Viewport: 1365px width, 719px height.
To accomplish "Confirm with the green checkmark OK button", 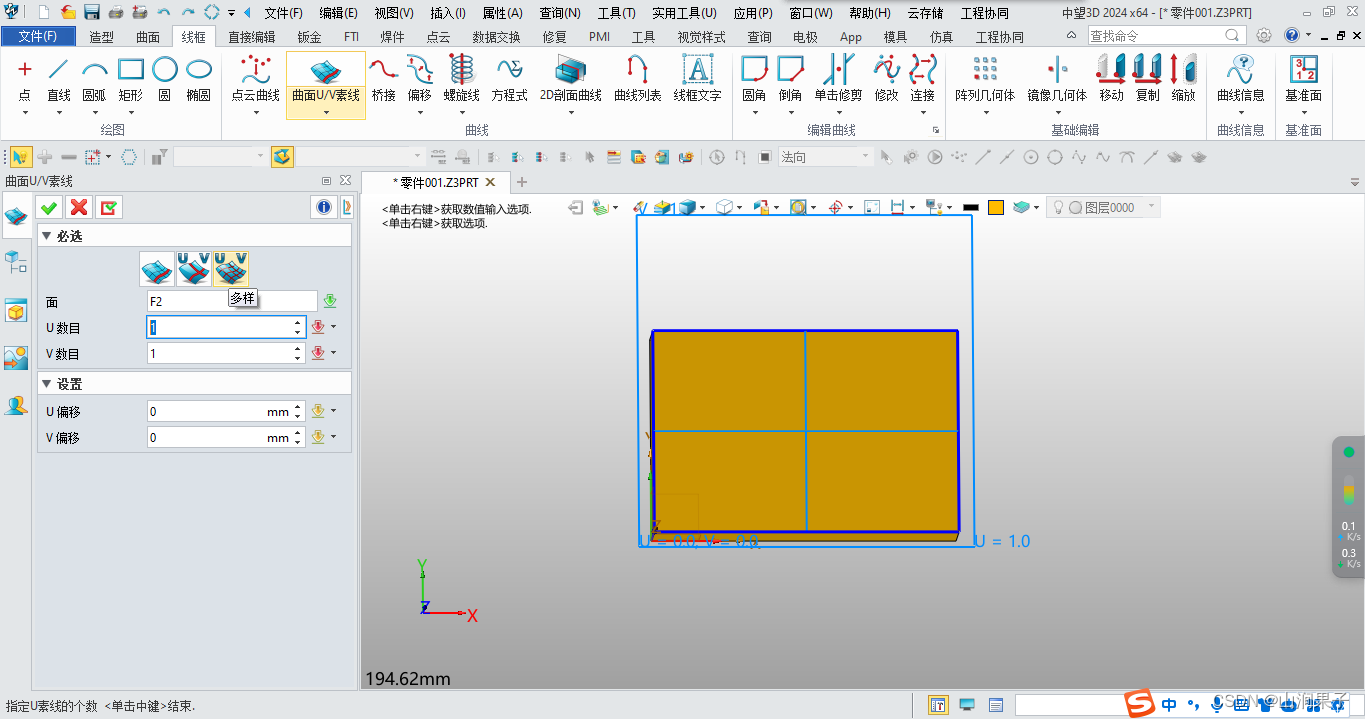I will pos(48,207).
